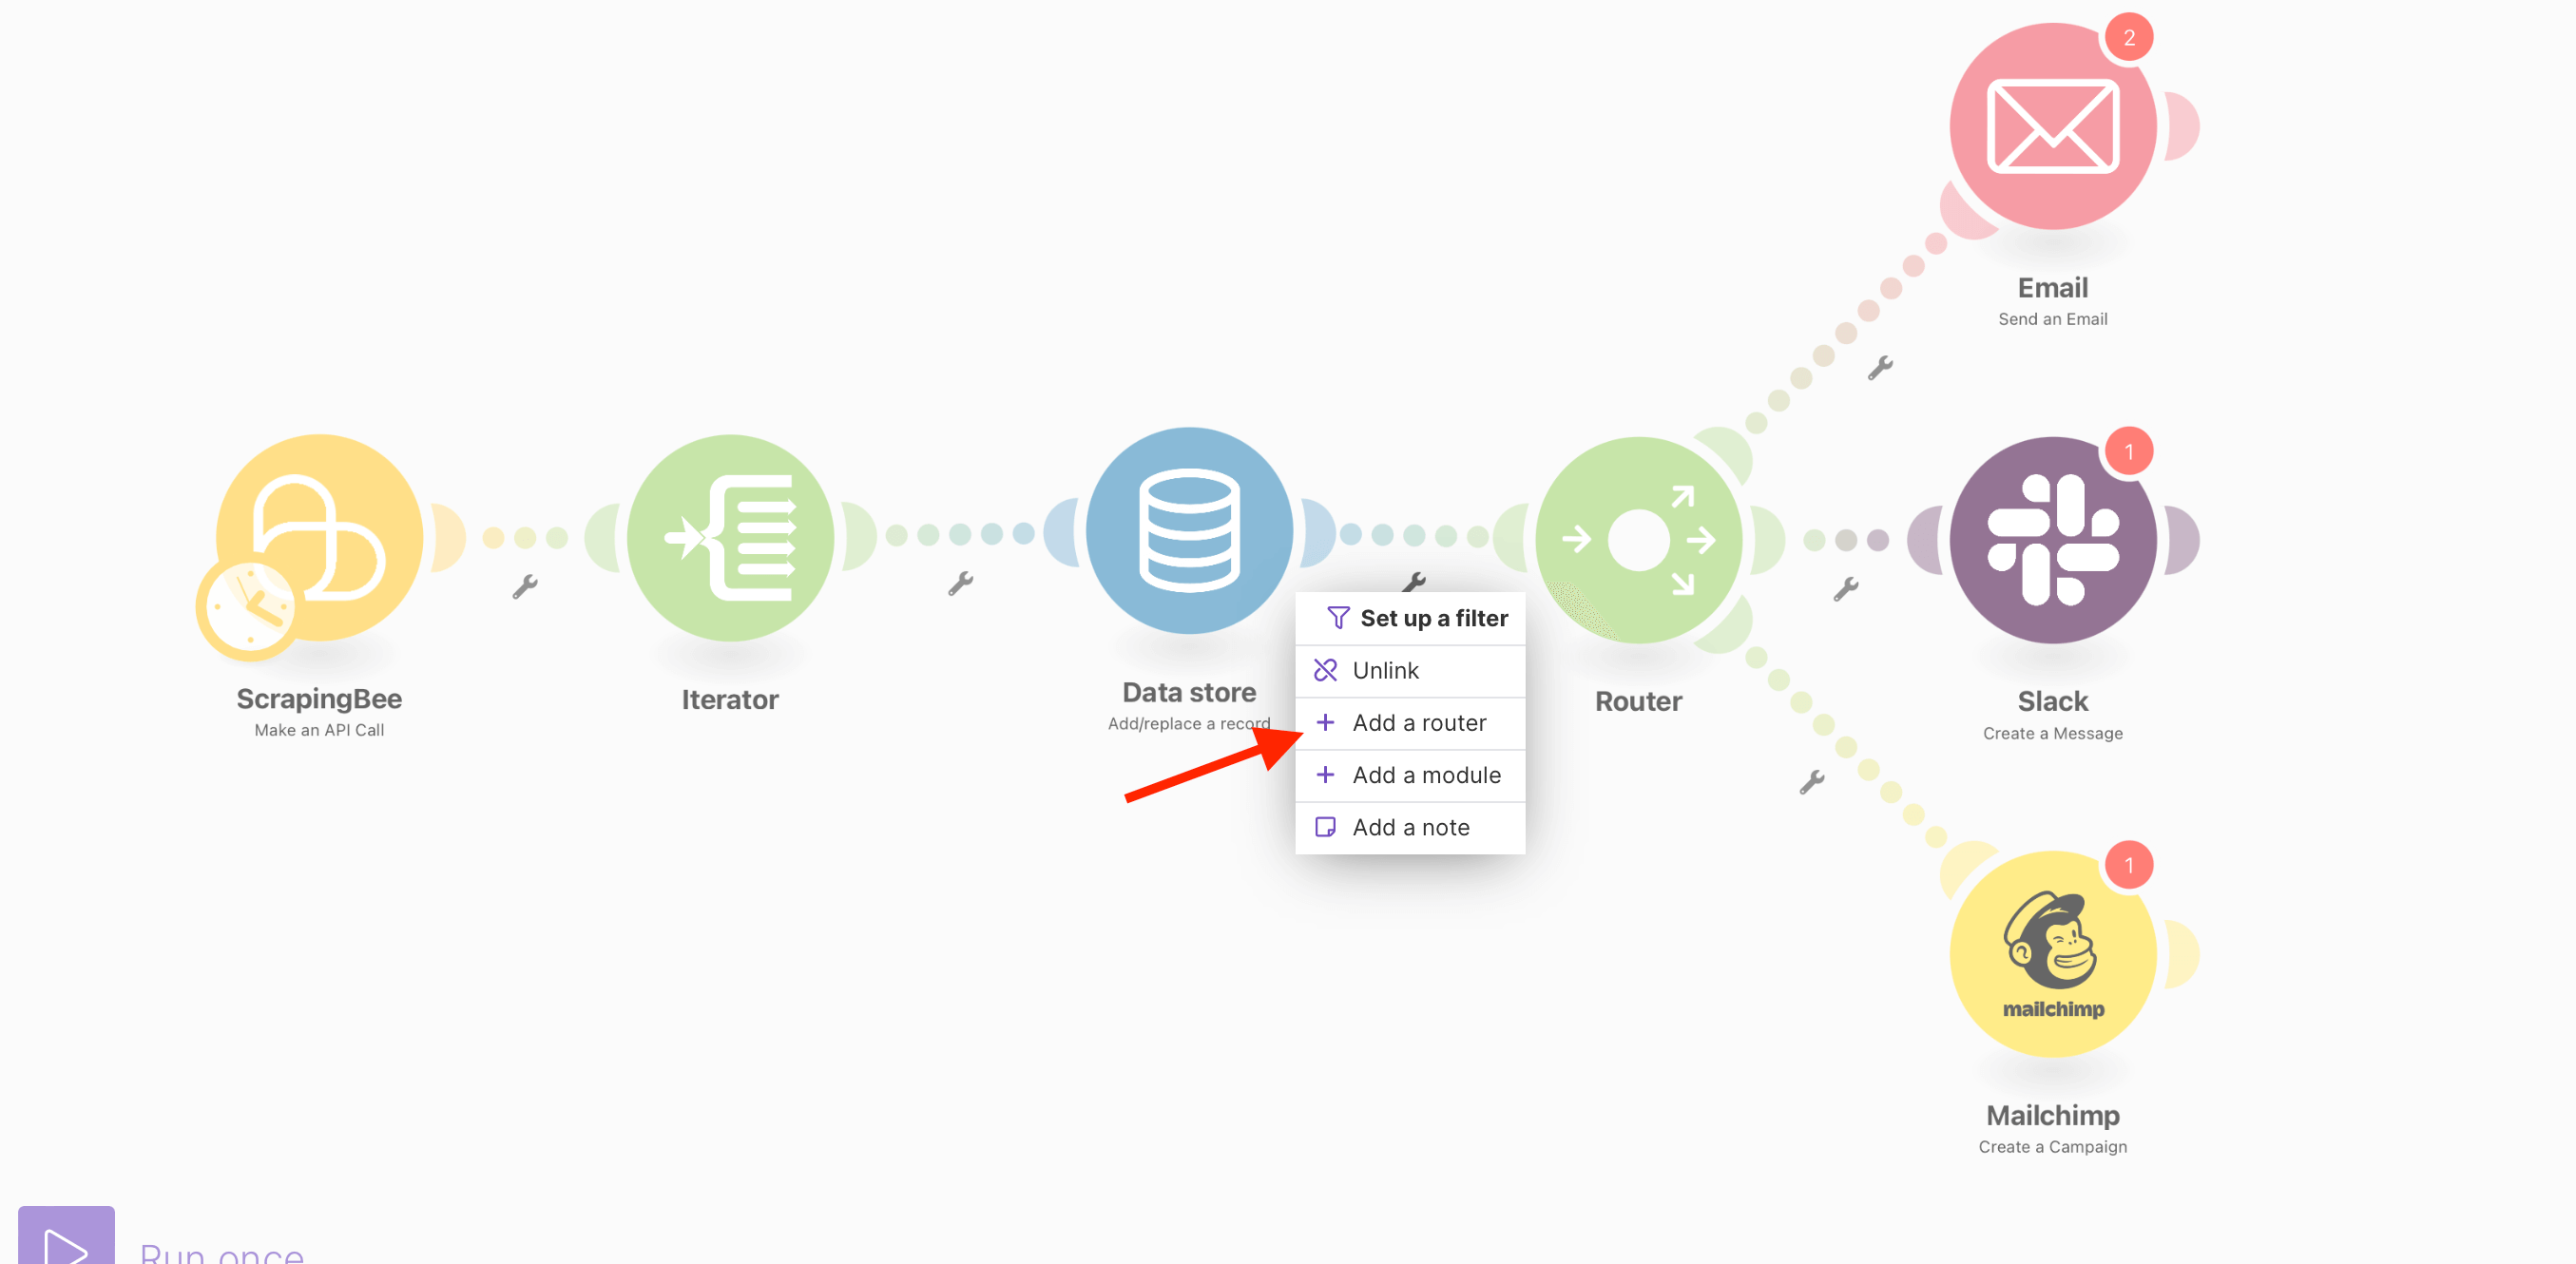
Task: Click the Mailchimp module output connector
Action: (x=2183, y=953)
